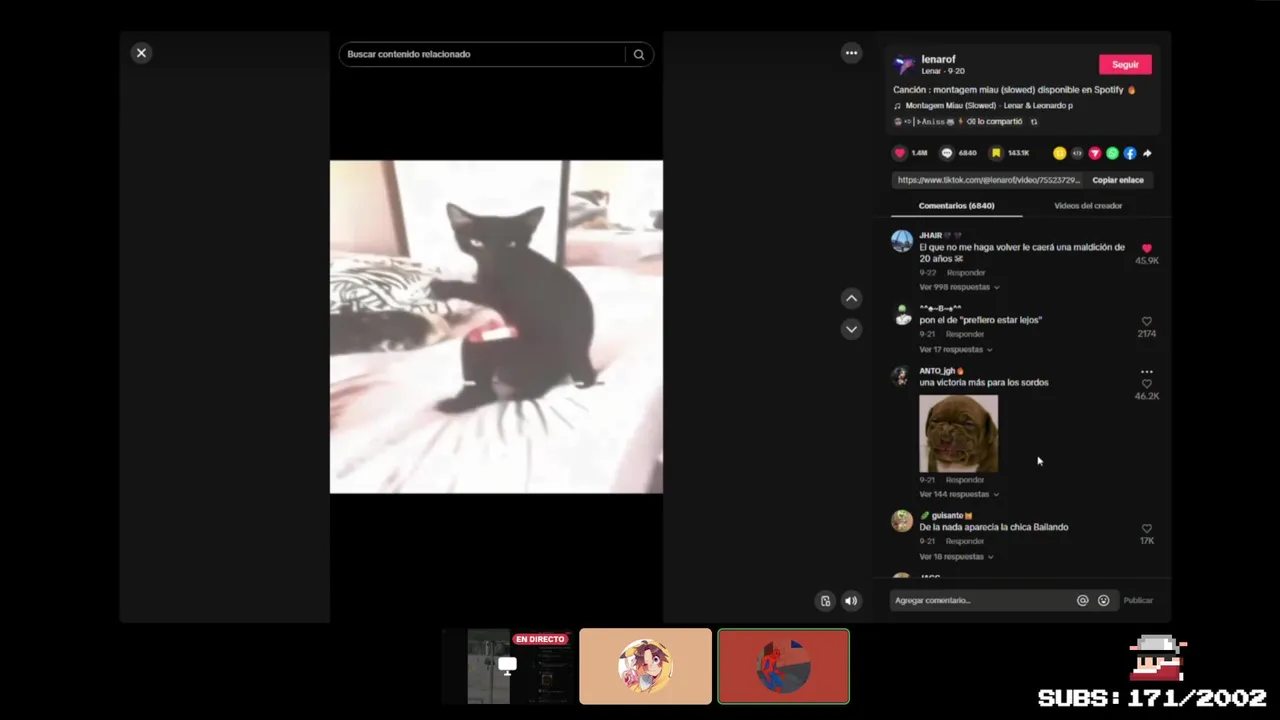Like the video with the heart icon

pos(899,153)
